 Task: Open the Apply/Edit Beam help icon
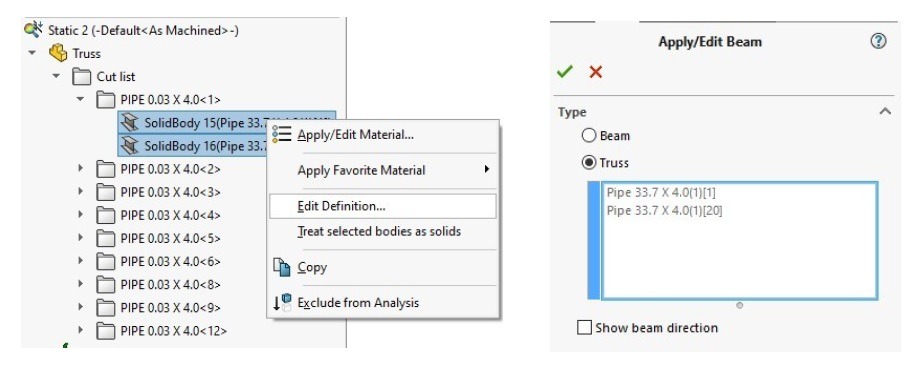pyautogui.click(x=878, y=41)
